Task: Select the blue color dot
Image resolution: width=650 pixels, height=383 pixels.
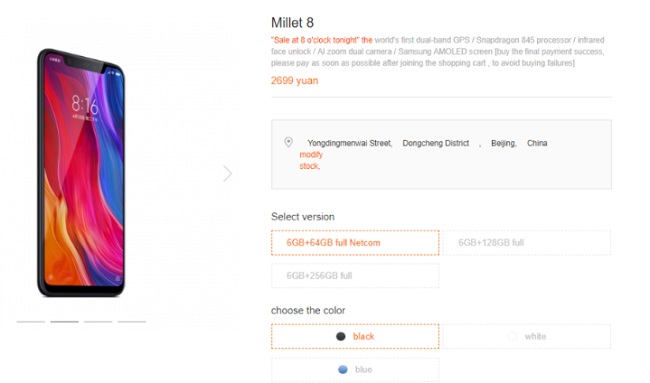Action: 343,369
